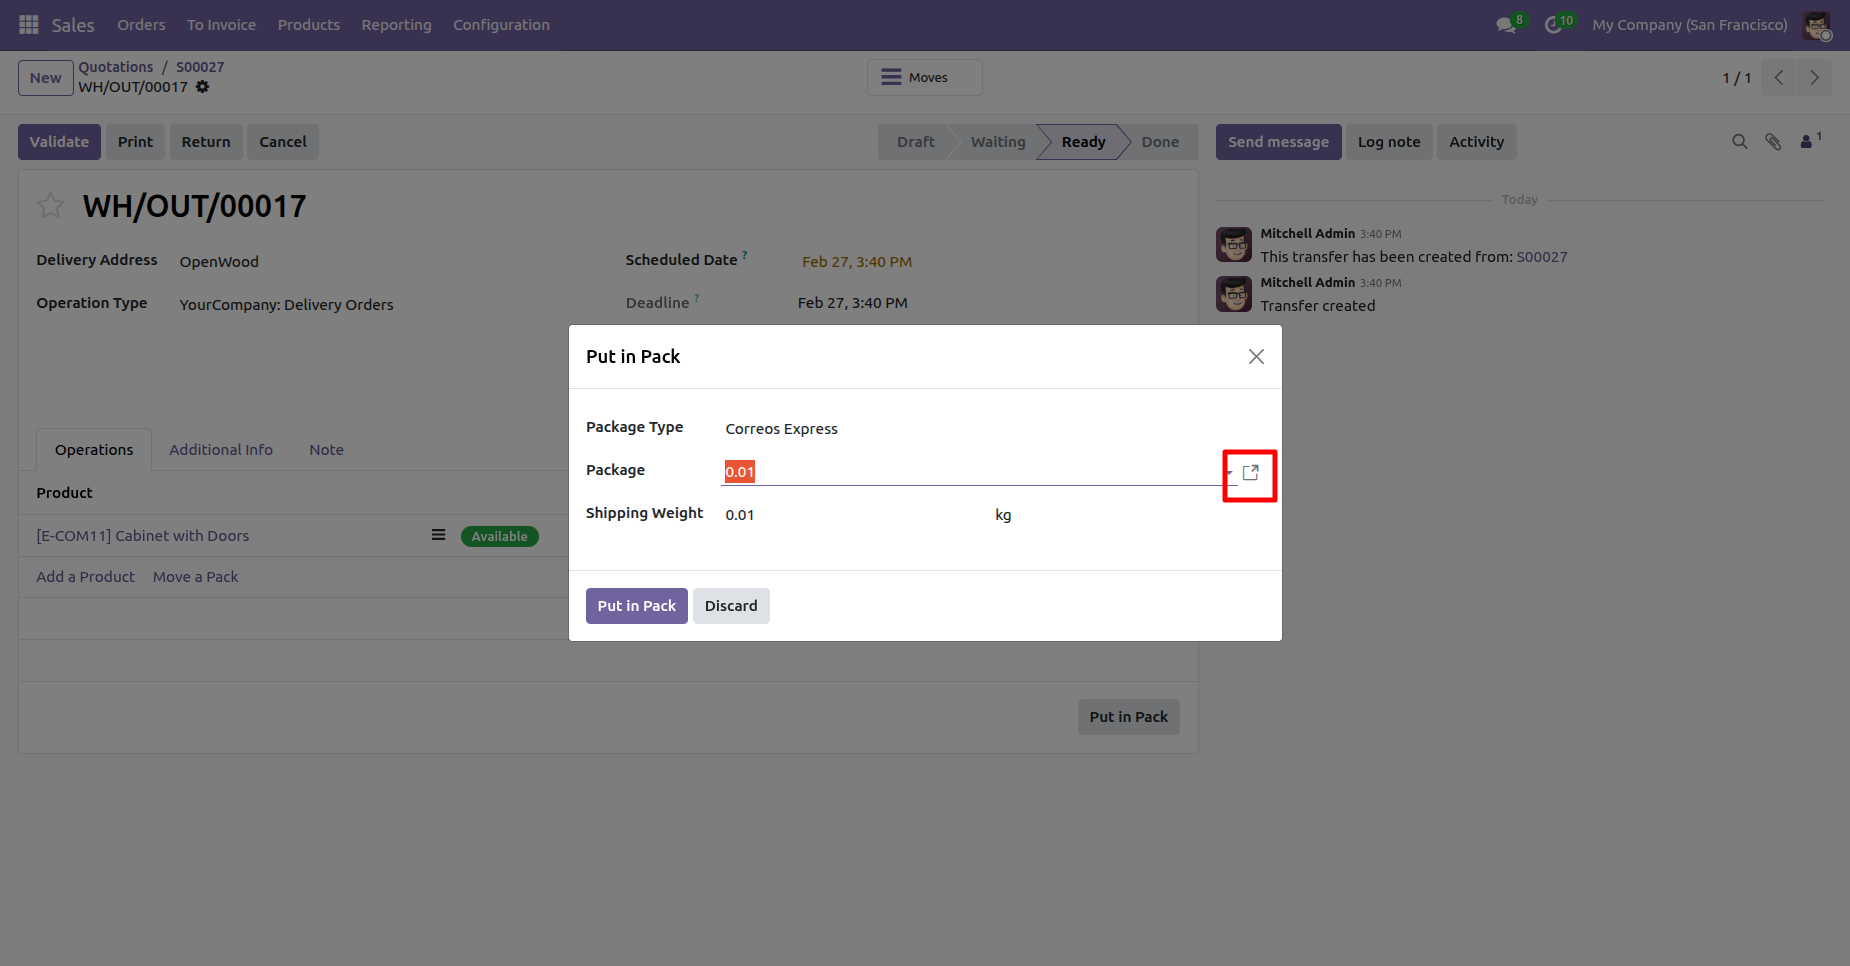The height and width of the screenshot is (966, 1850).
Task: Select the Ready status stage
Action: [1083, 142]
